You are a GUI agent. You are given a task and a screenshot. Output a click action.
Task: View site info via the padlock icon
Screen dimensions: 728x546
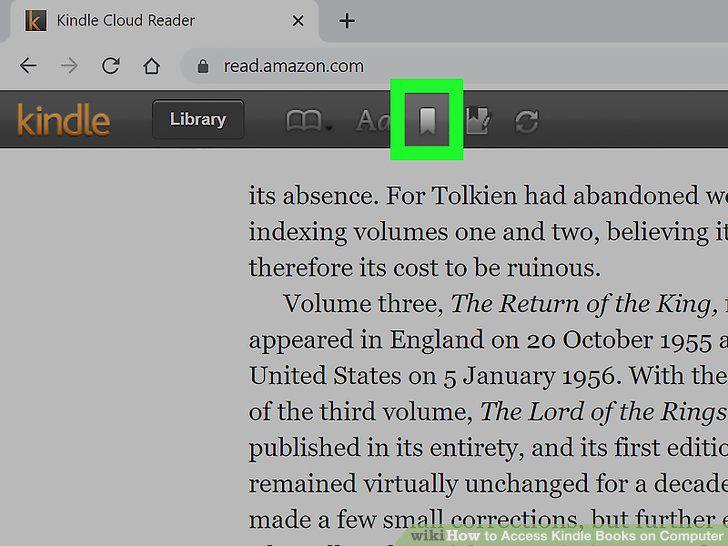pyautogui.click(x=203, y=66)
